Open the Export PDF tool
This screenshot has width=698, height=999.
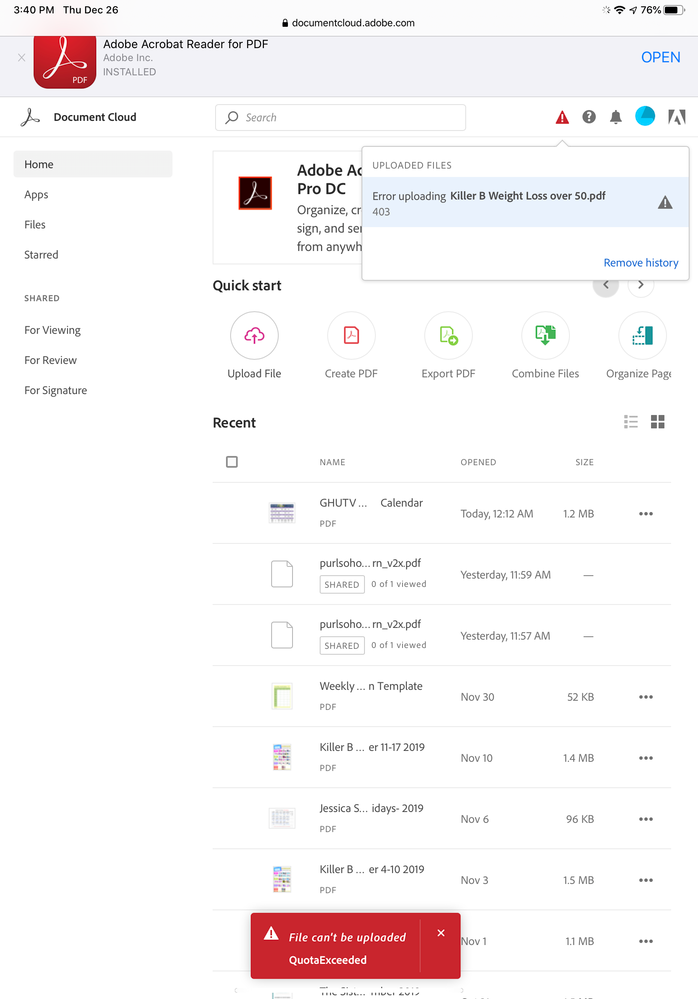tap(448, 337)
